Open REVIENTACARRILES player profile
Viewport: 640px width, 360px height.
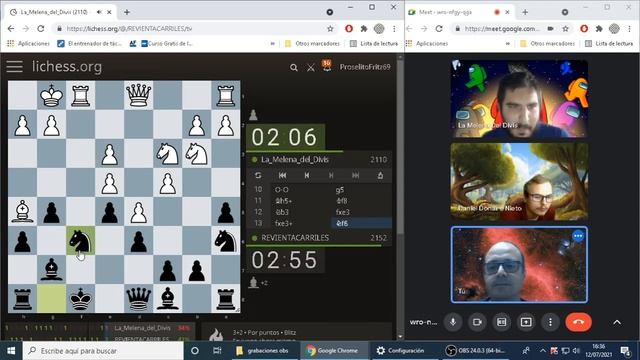click(295, 238)
